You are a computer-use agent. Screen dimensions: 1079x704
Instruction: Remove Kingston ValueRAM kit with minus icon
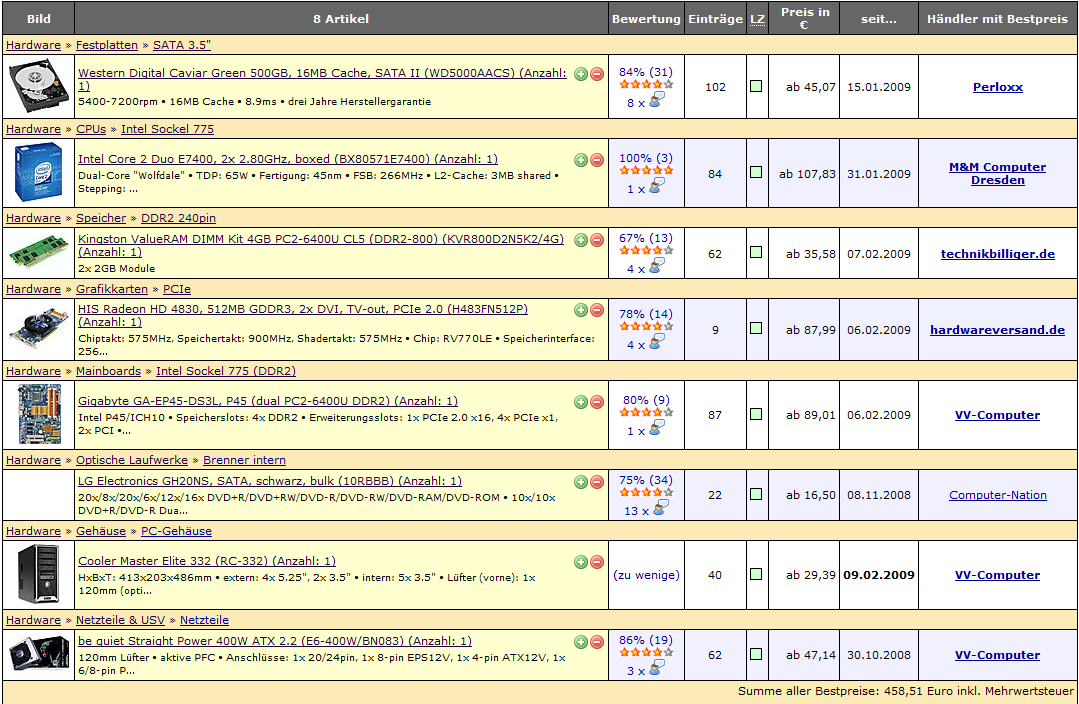pos(597,239)
